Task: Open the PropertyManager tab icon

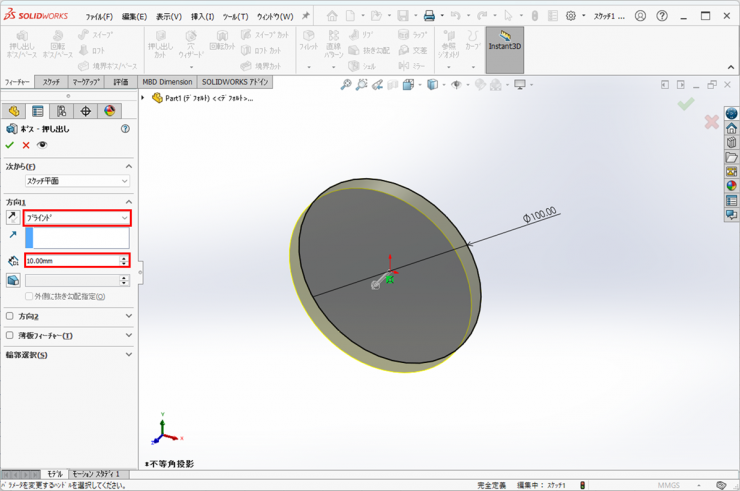Action: pyautogui.click(x=38, y=111)
